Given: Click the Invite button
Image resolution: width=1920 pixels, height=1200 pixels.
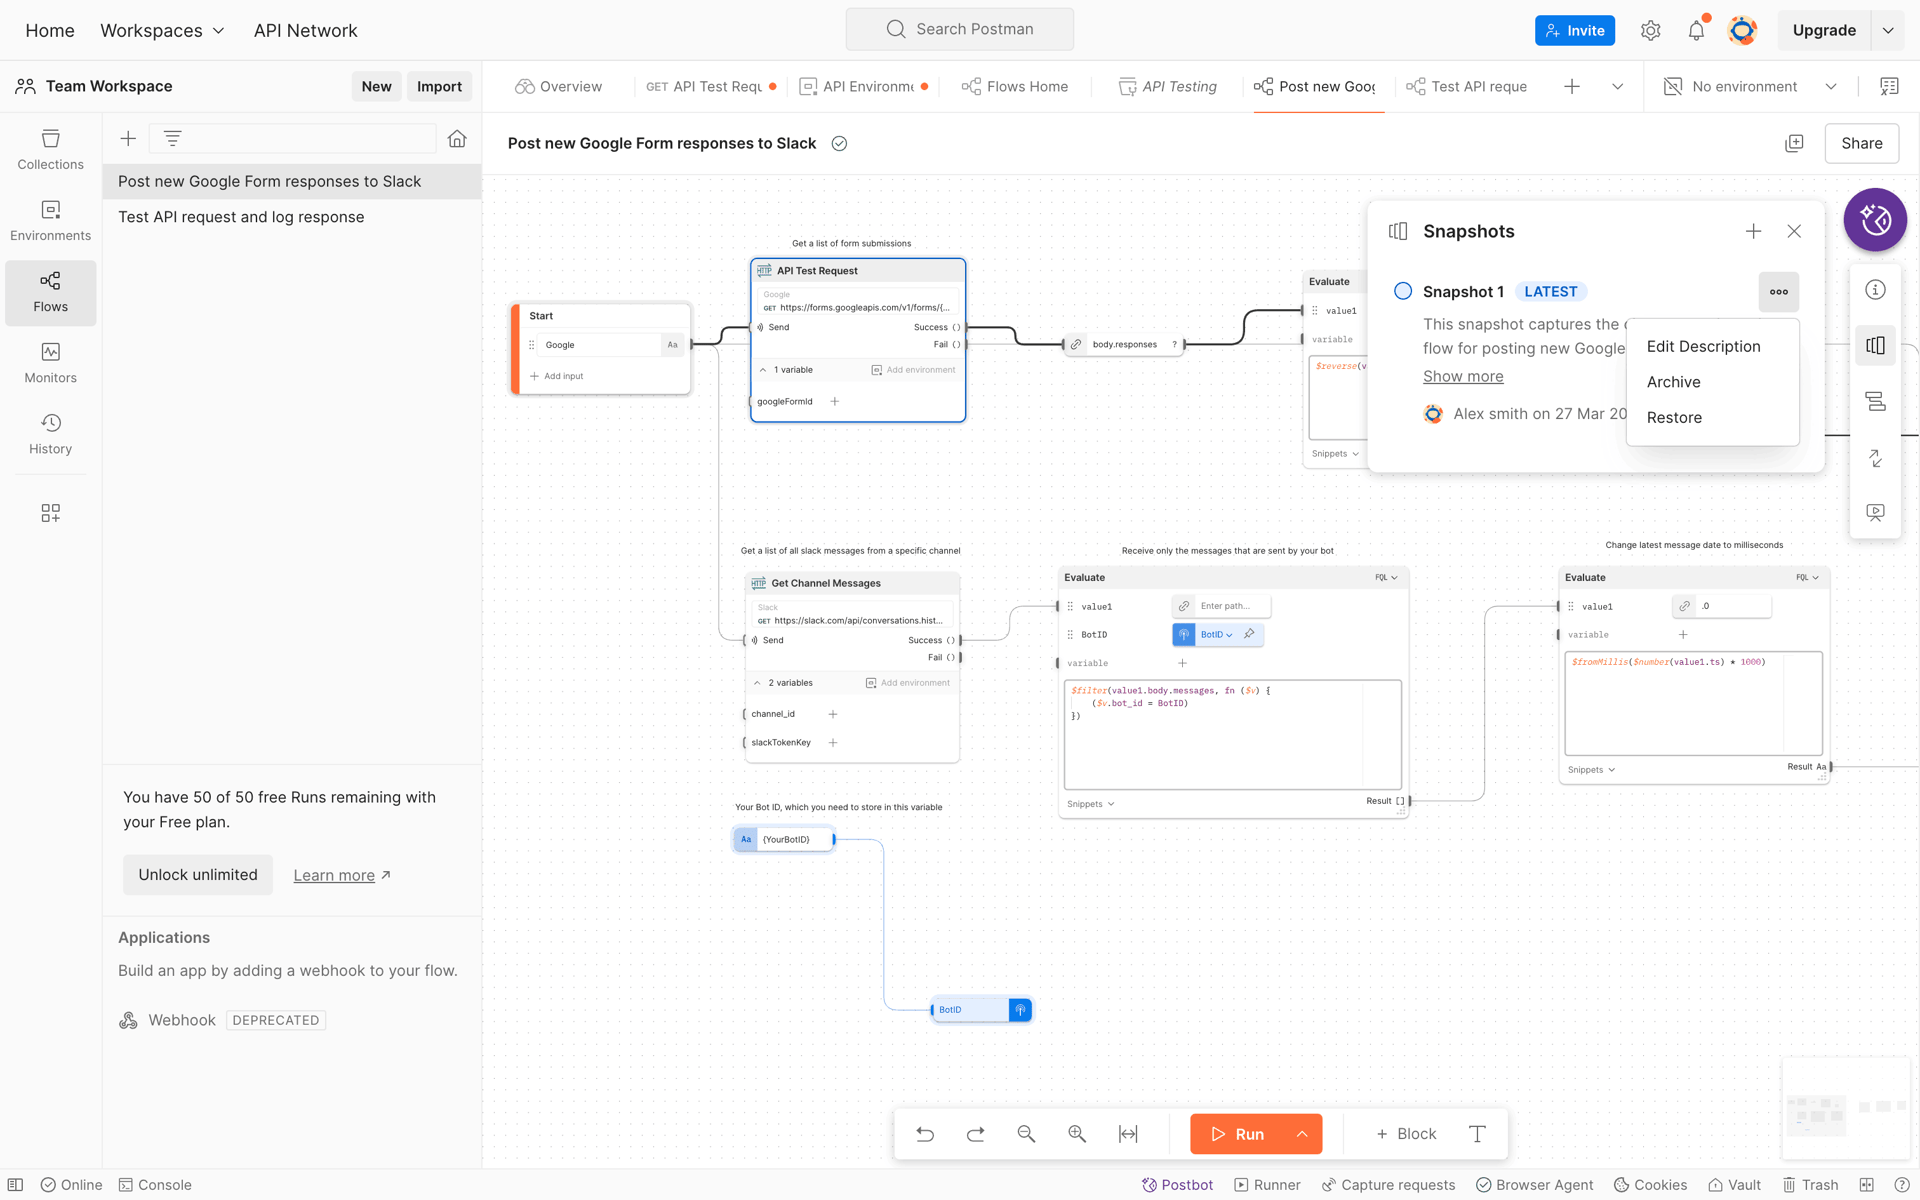Looking at the screenshot, I should [x=1575, y=30].
